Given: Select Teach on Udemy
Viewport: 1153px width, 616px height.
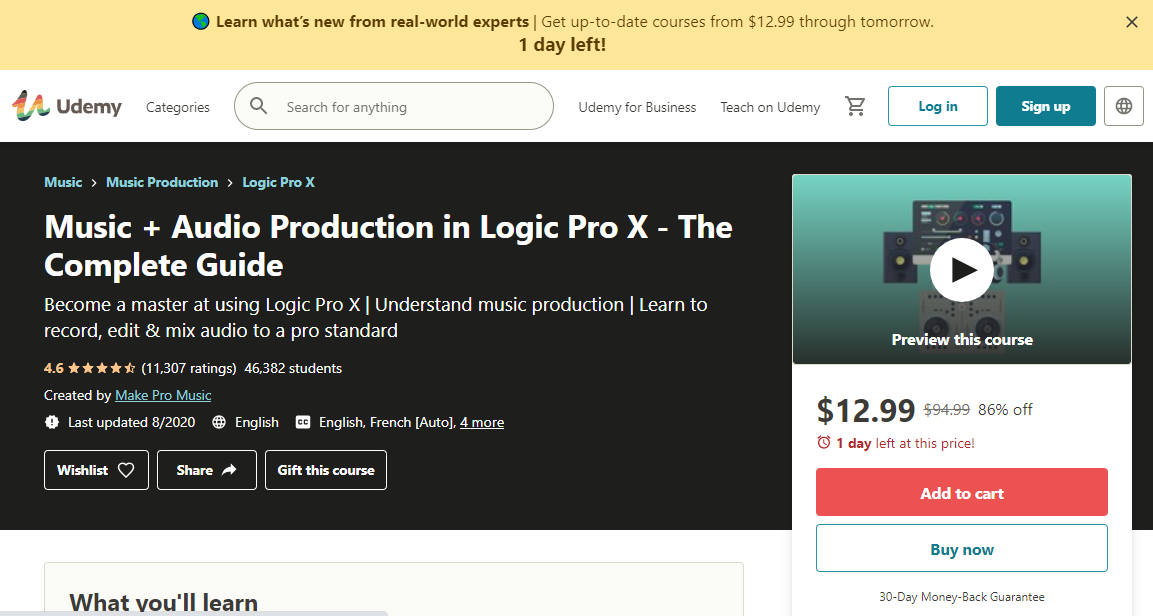Looking at the screenshot, I should (770, 106).
